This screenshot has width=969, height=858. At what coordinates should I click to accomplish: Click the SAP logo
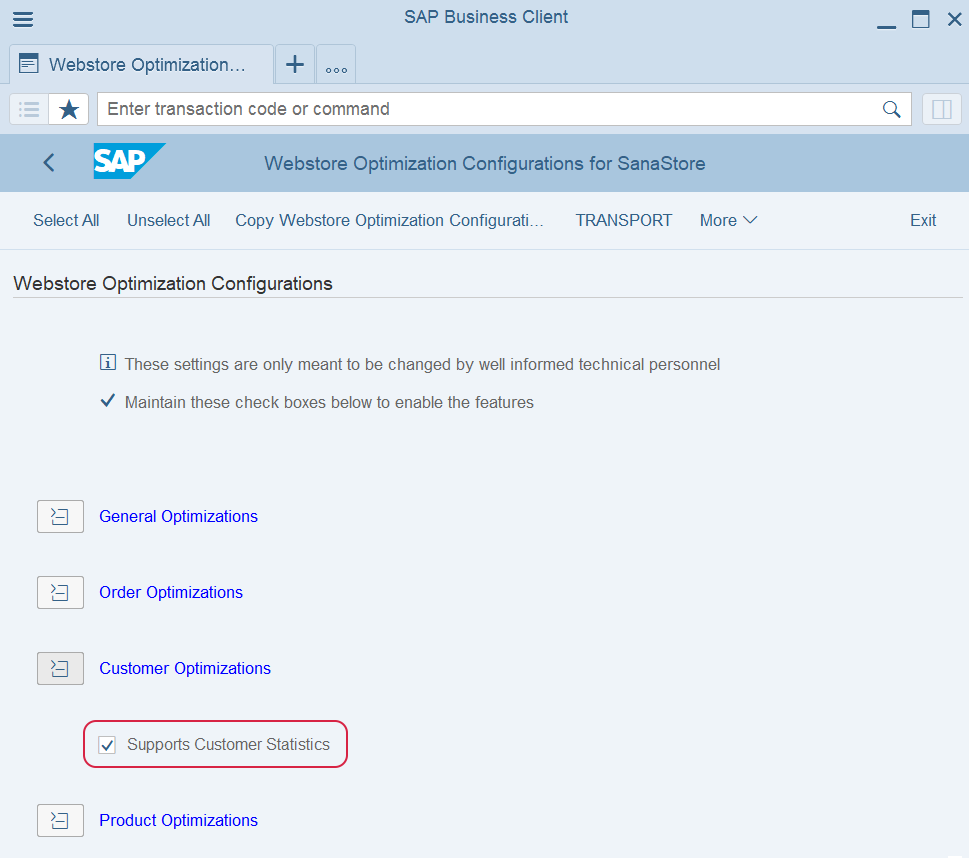(x=128, y=162)
